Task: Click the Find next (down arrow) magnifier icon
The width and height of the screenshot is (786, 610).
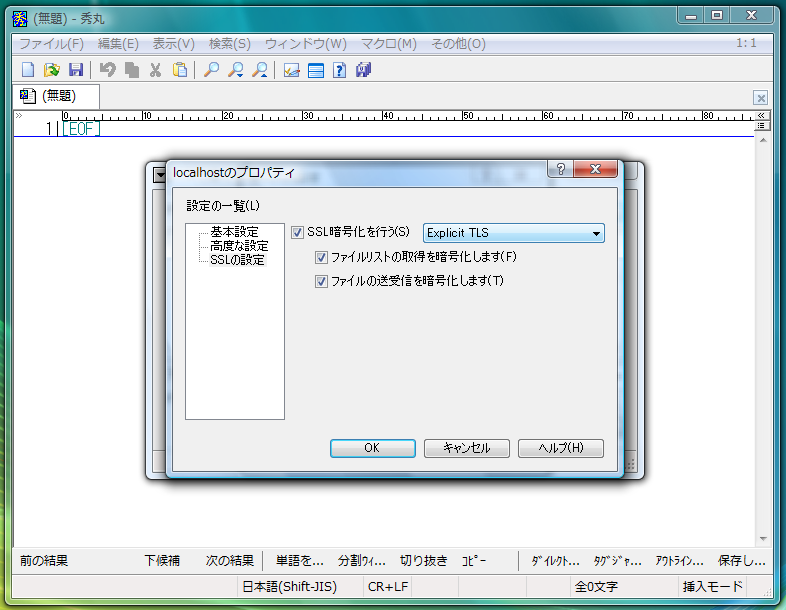Action: tap(236, 70)
